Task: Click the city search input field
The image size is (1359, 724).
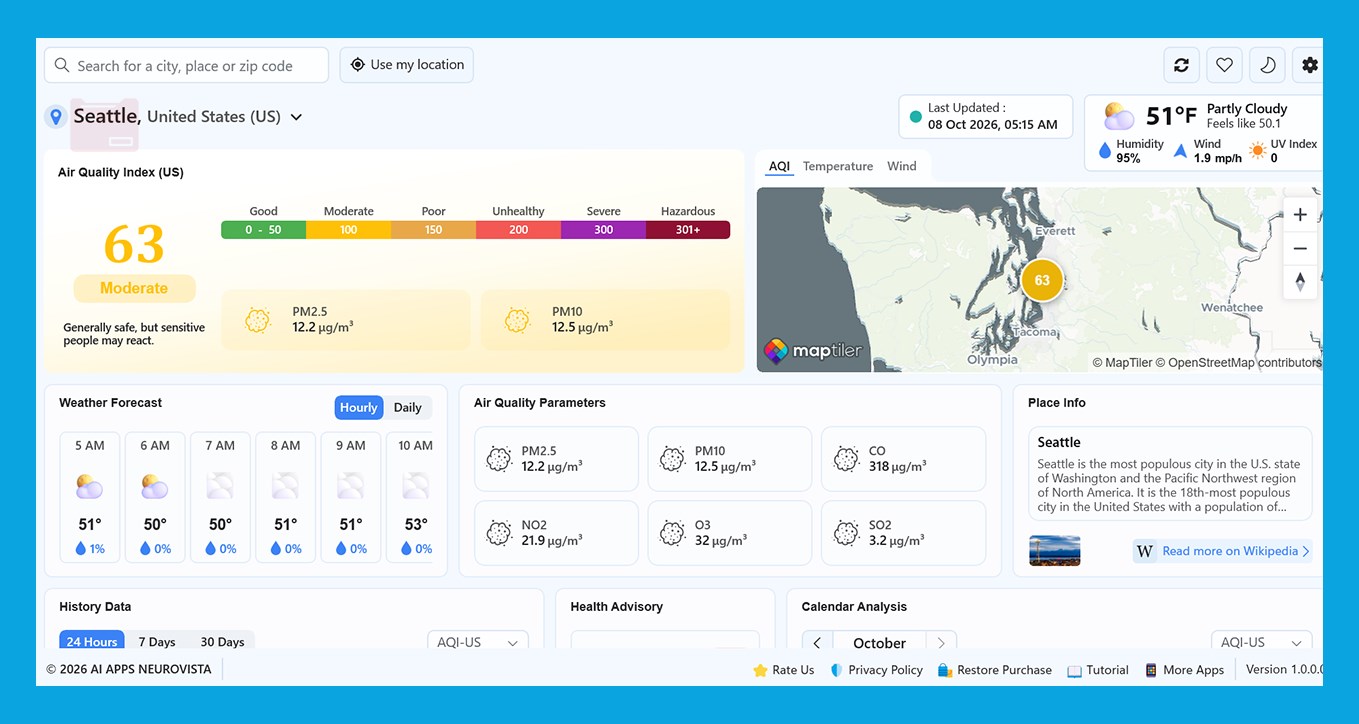Action: tap(186, 65)
